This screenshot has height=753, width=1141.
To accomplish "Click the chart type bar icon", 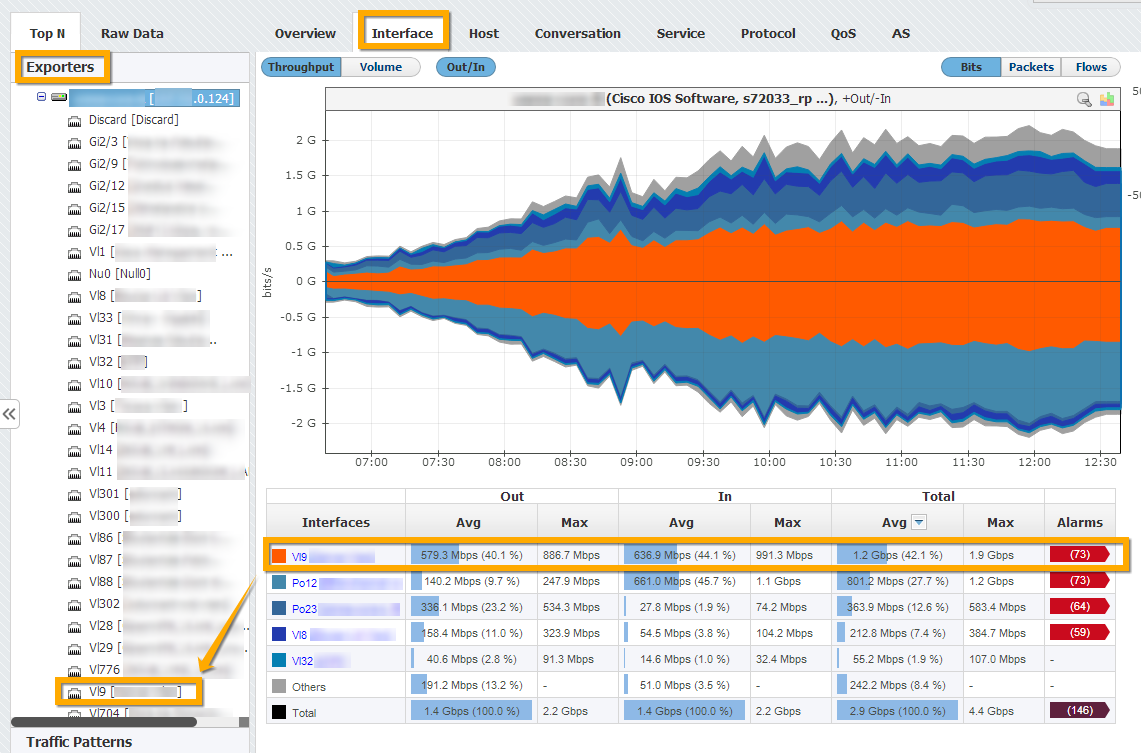I will coord(1107,99).
